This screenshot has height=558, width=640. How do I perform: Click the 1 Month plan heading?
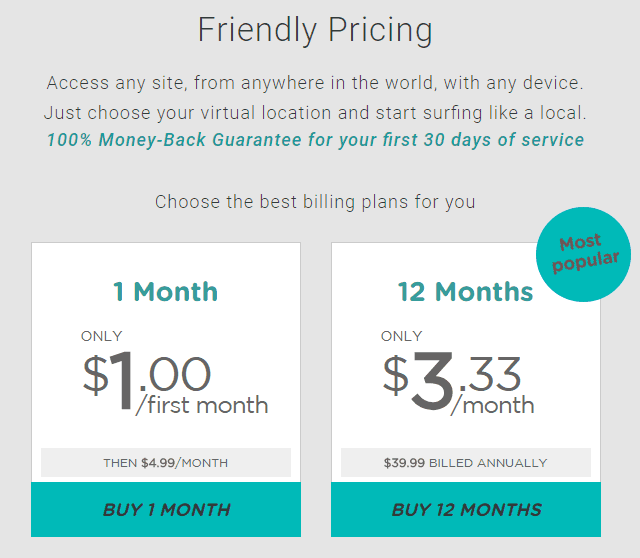point(165,292)
